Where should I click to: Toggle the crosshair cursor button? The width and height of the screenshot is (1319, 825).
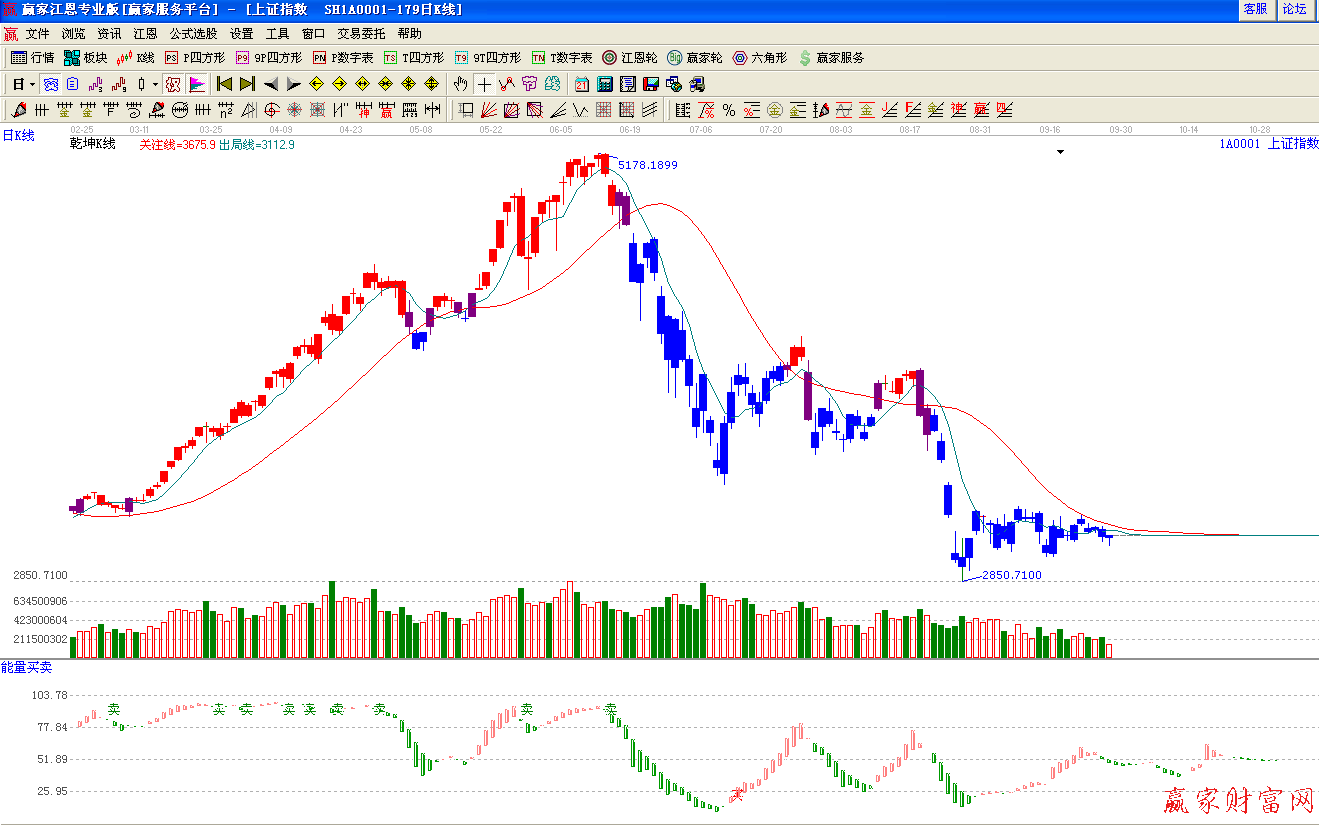[x=484, y=84]
